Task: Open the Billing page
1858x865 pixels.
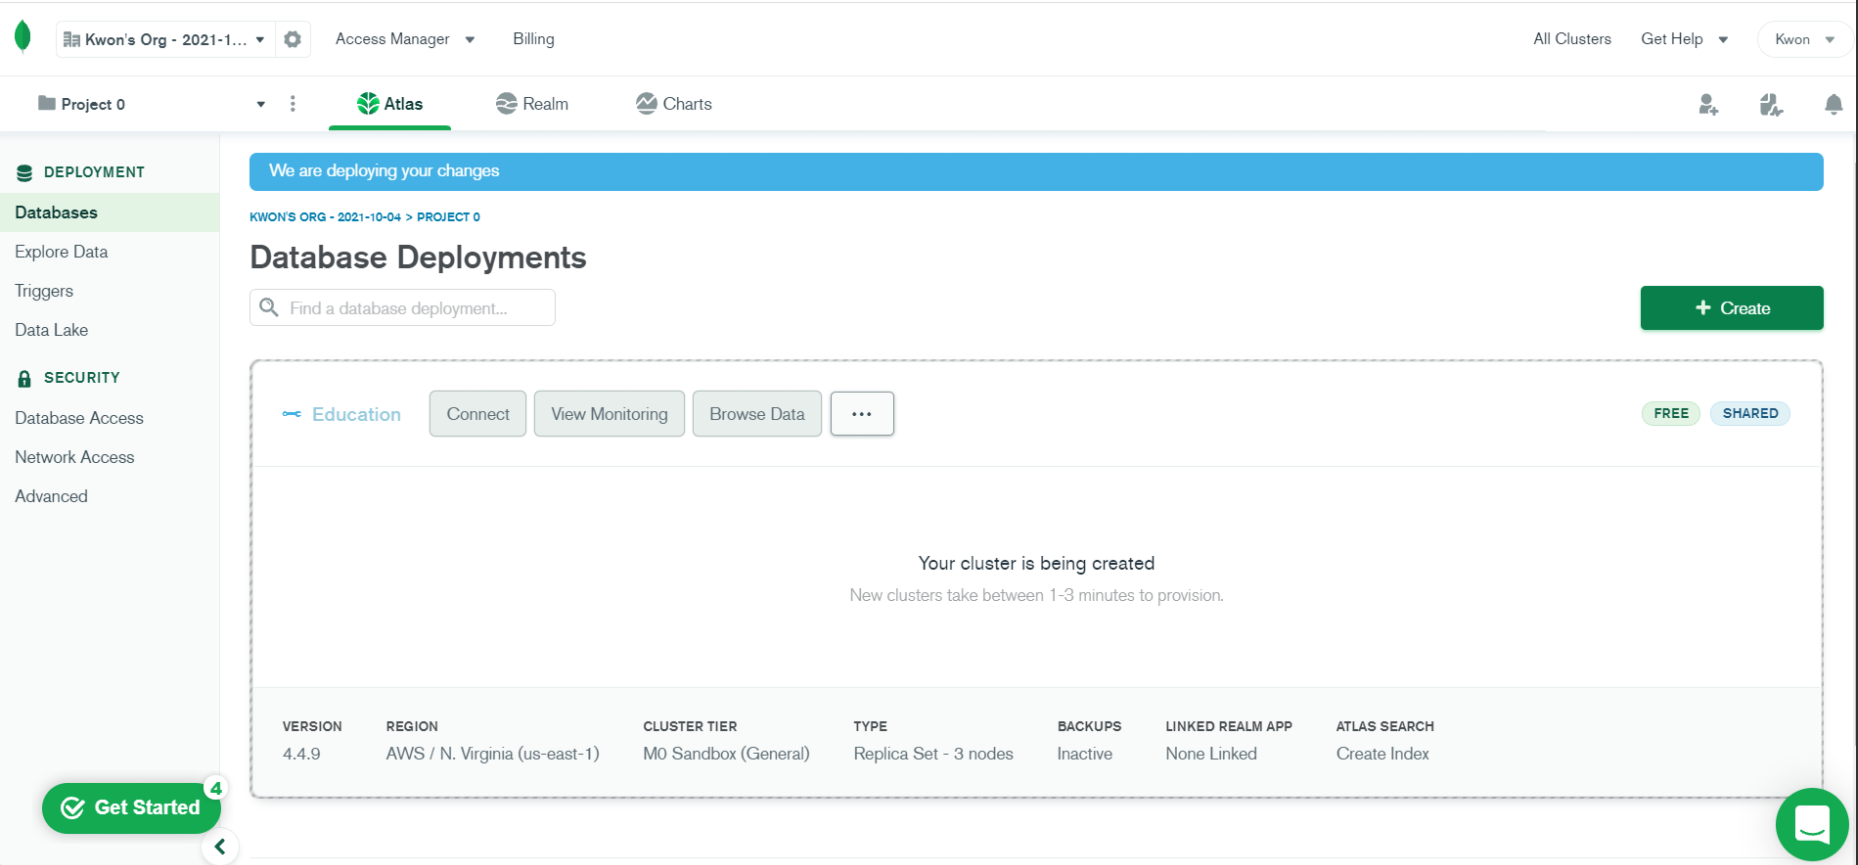Action: pyautogui.click(x=533, y=39)
